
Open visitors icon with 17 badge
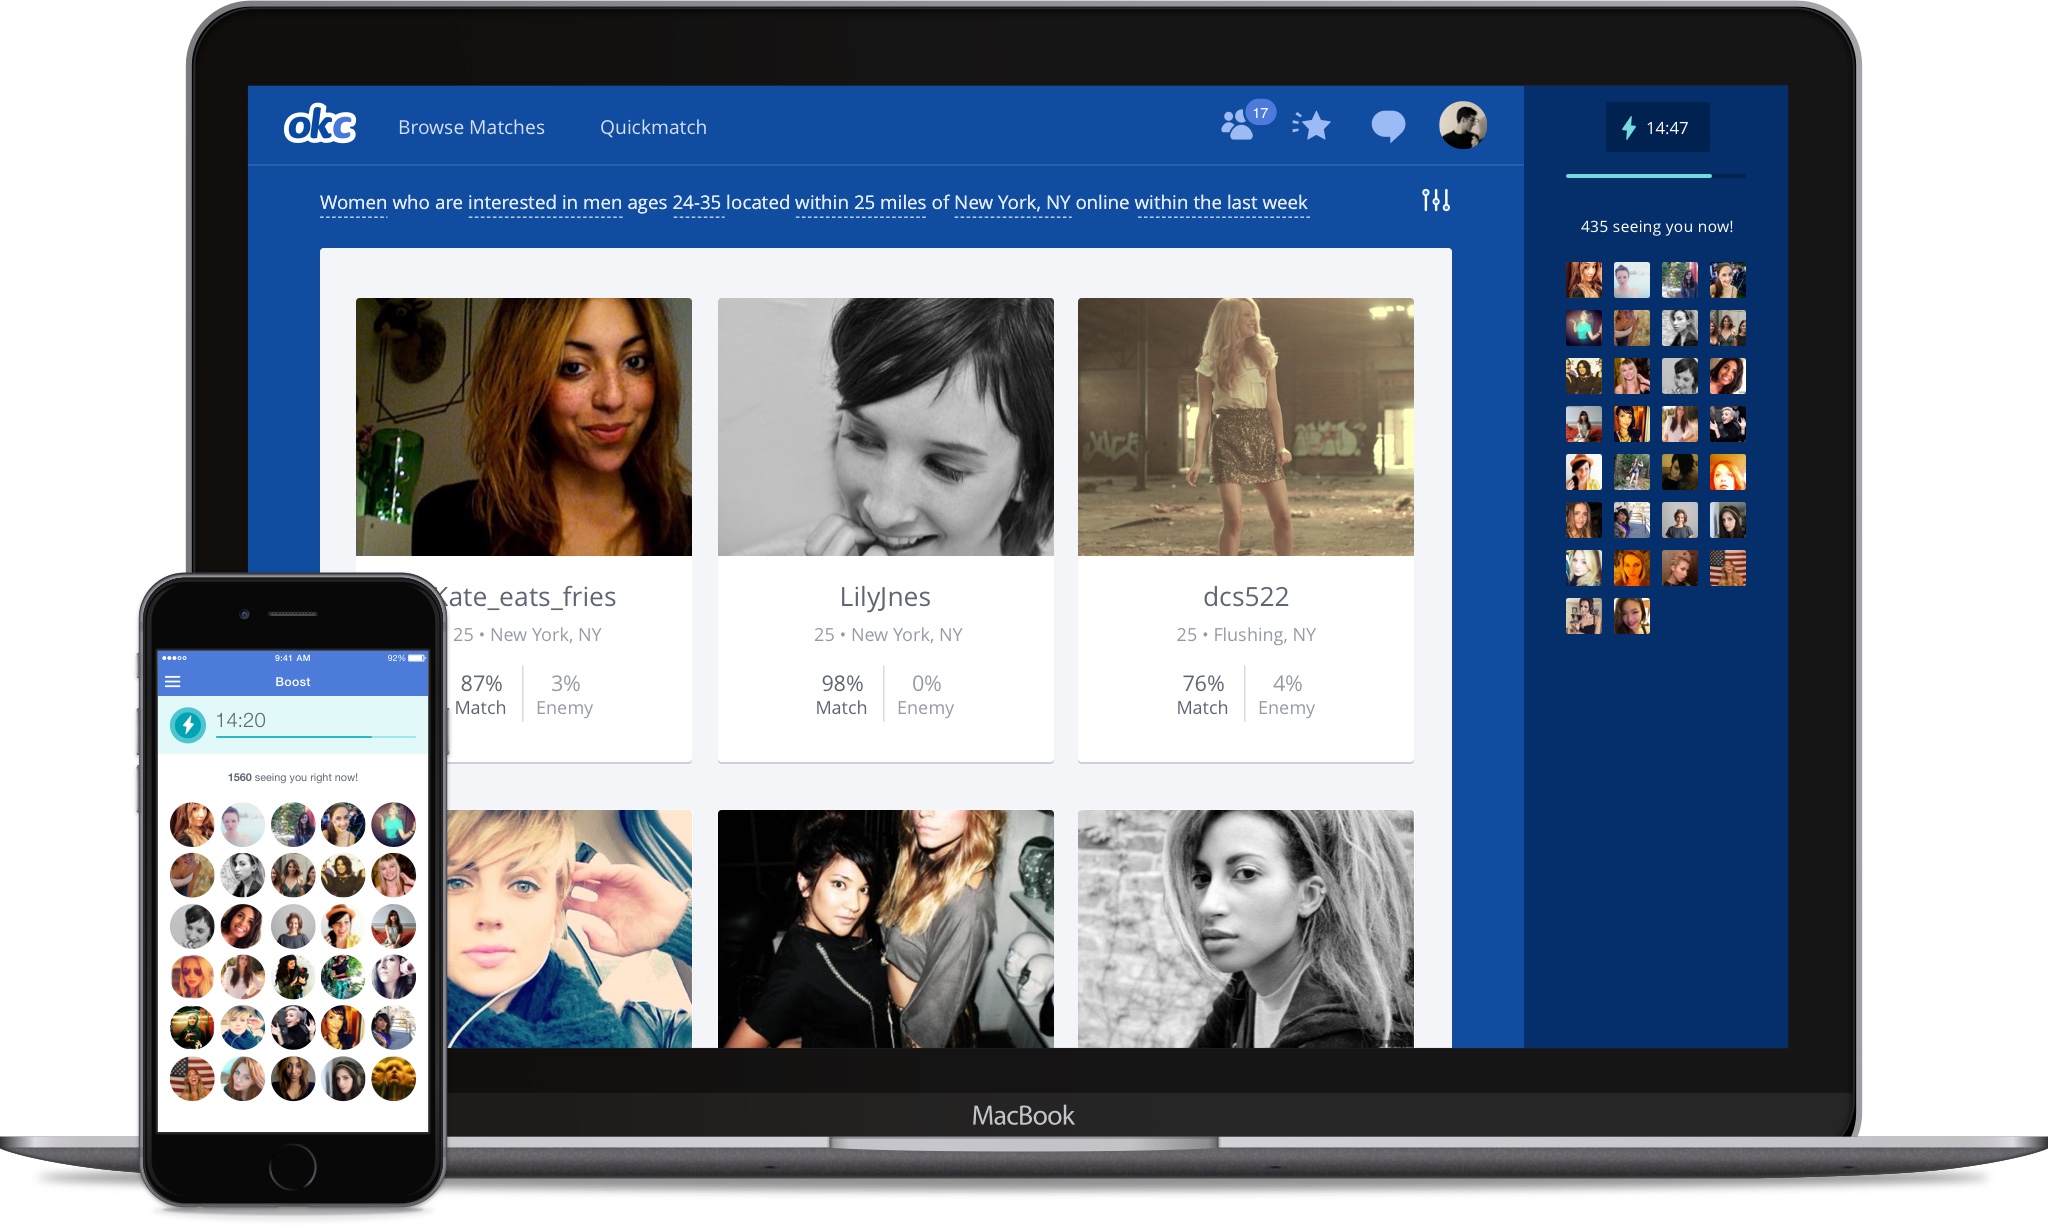click(x=1240, y=125)
